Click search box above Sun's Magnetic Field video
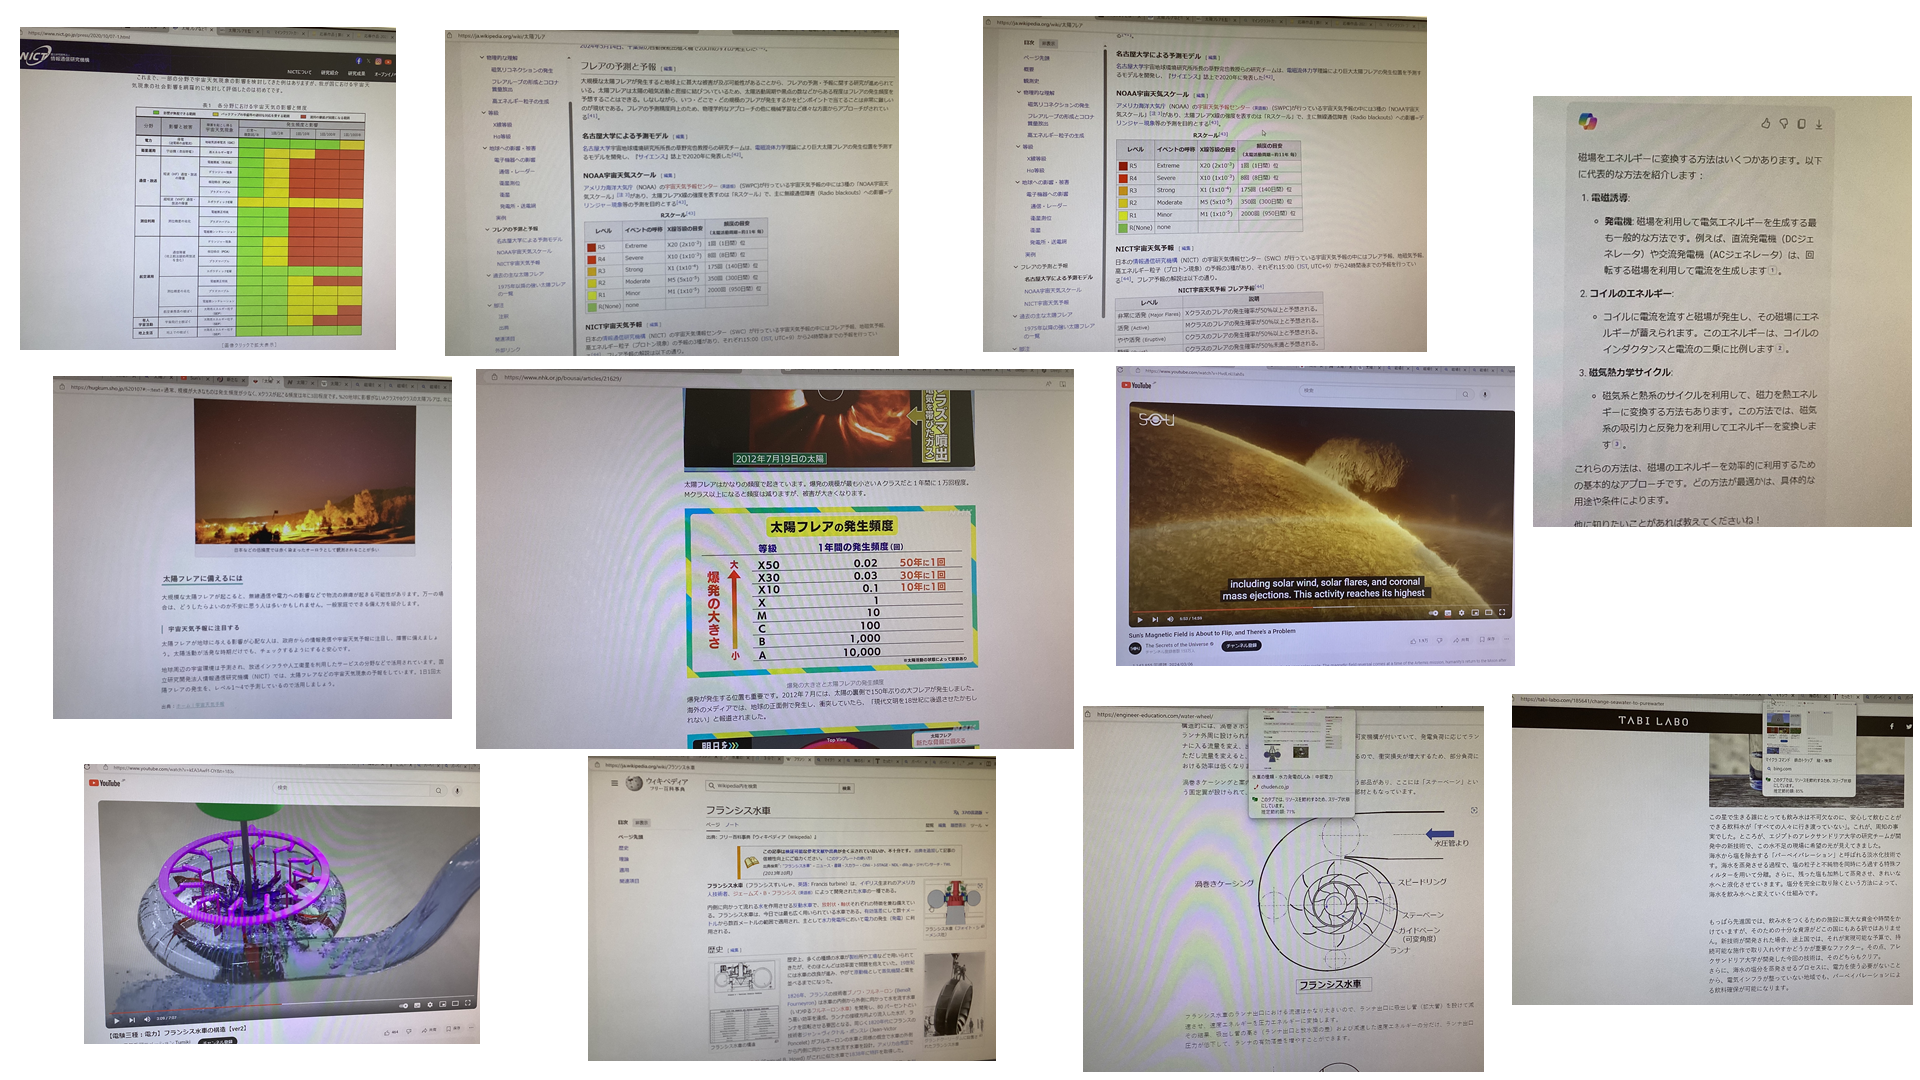The image size is (1920, 1080). 1375,391
